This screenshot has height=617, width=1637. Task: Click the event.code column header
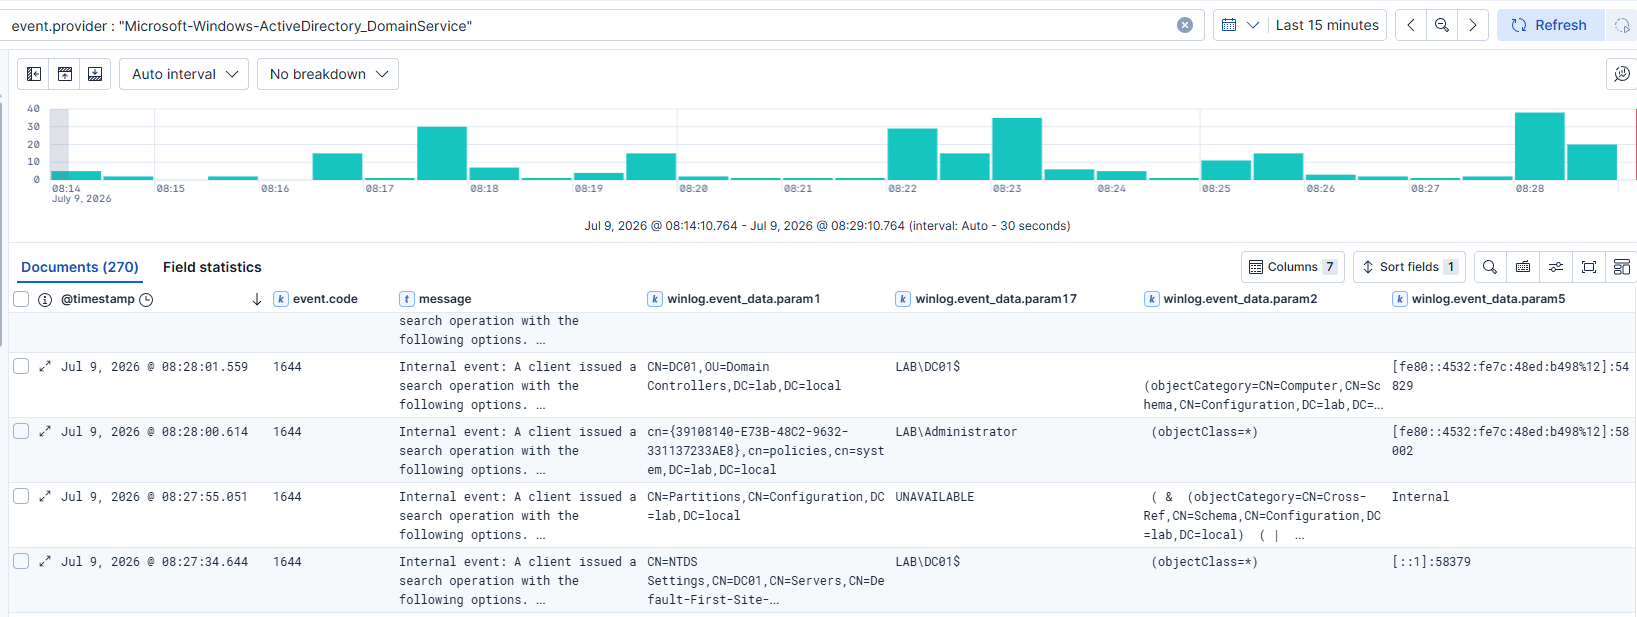pyautogui.click(x=325, y=299)
